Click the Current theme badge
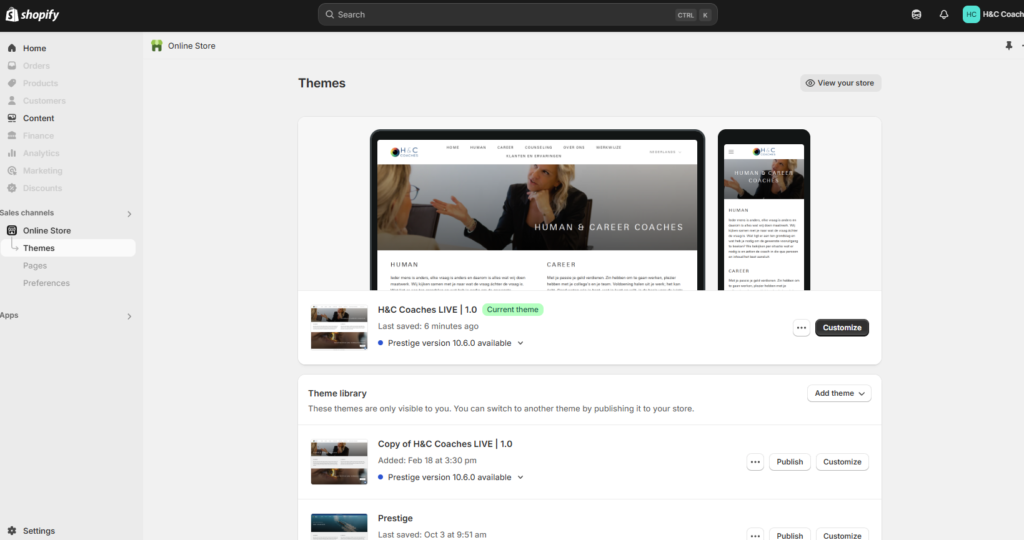The image size is (1024, 540). [513, 310]
